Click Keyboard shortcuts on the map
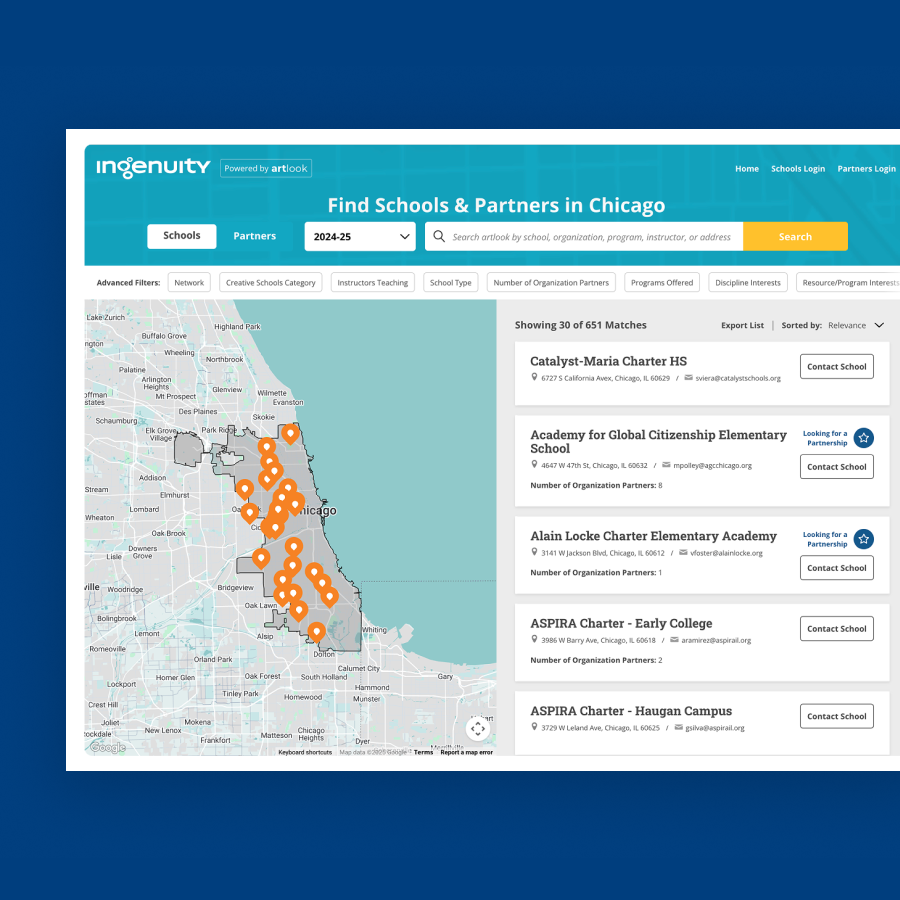The image size is (900, 900). click(x=305, y=752)
